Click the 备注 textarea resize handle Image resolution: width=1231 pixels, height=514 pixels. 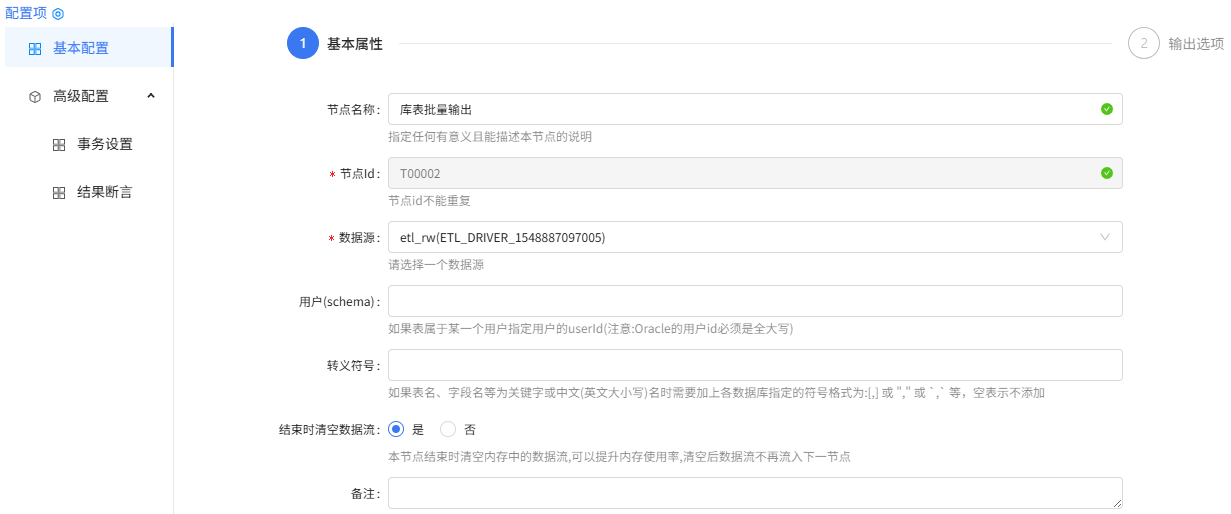click(1116, 503)
